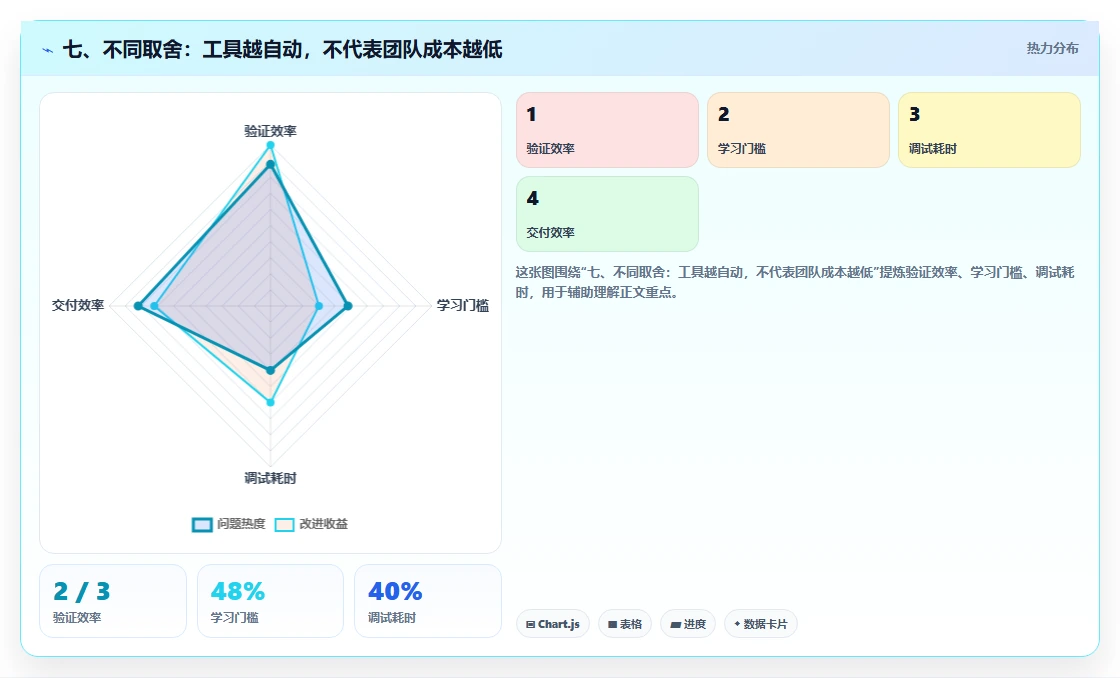Click the 热力分布 label in header
The height and width of the screenshot is (678, 1120).
[x=1052, y=49]
